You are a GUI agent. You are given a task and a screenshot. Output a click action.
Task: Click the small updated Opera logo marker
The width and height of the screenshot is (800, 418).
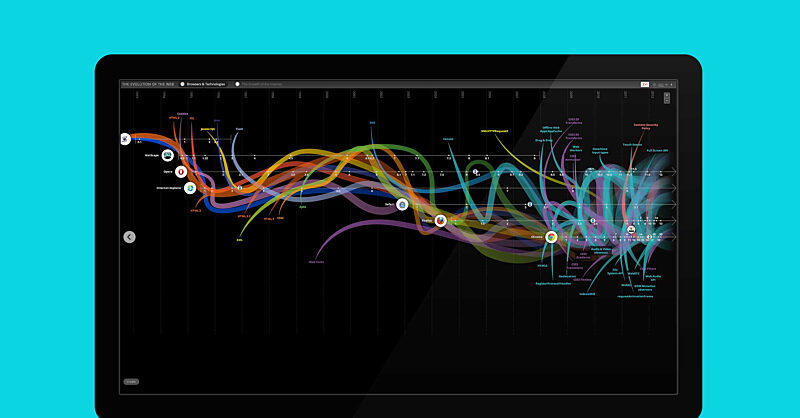tap(475, 172)
